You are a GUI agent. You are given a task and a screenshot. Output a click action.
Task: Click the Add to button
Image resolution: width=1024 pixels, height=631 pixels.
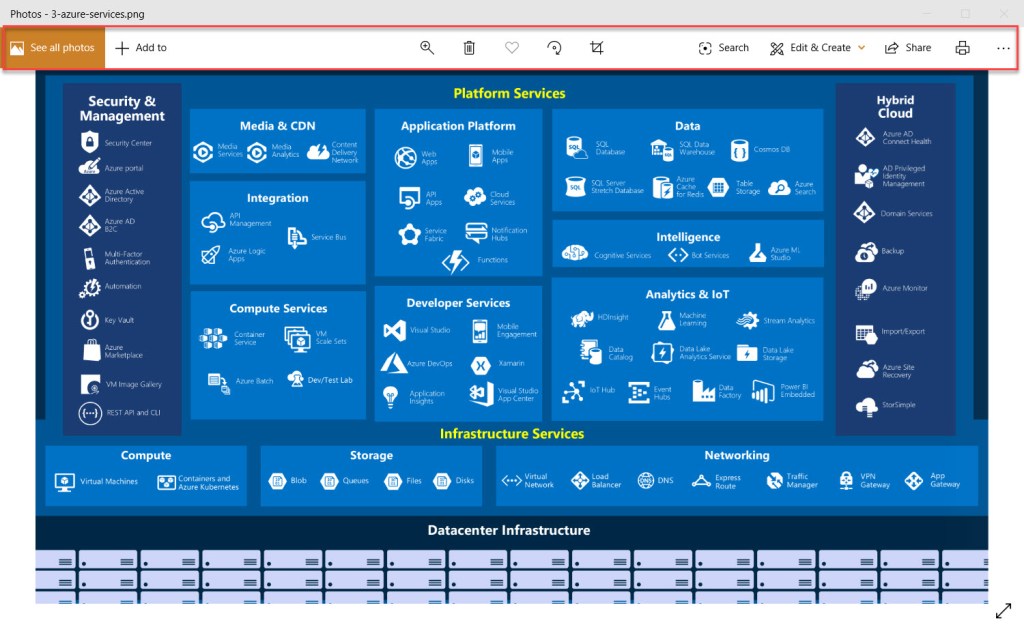141,48
